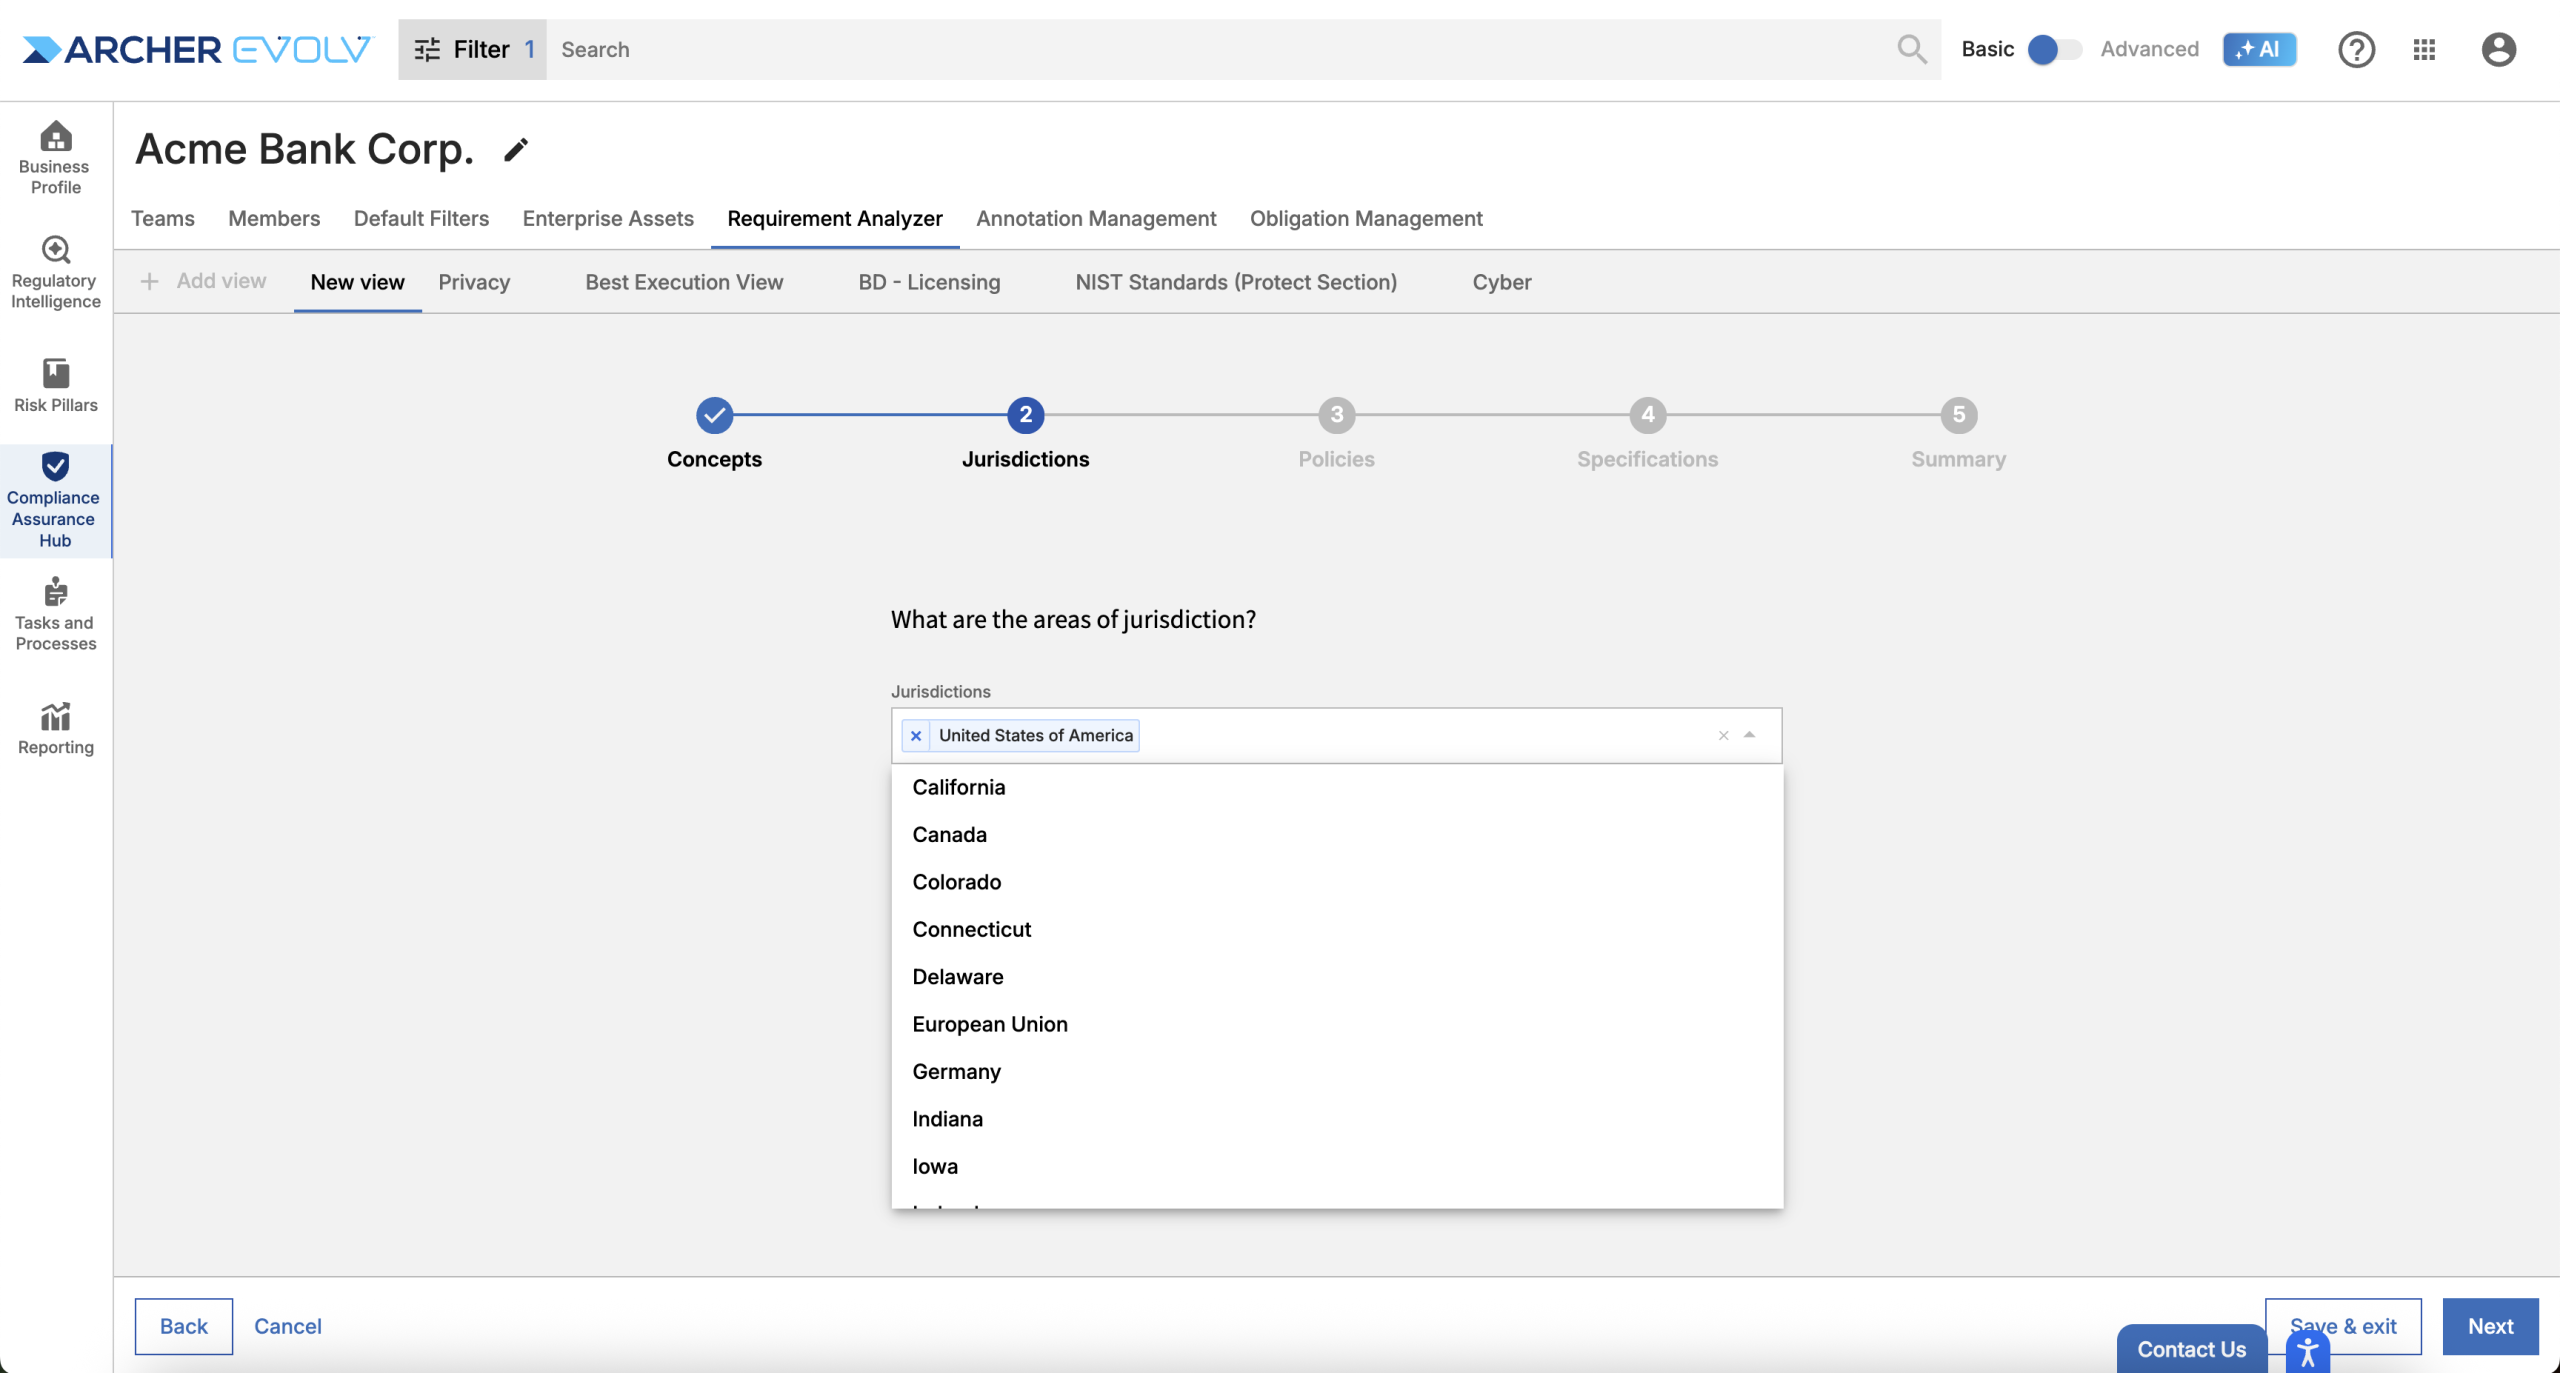This screenshot has width=2560, height=1373.
Task: Open the Reporting sidebar icon
Action: coord(55,728)
